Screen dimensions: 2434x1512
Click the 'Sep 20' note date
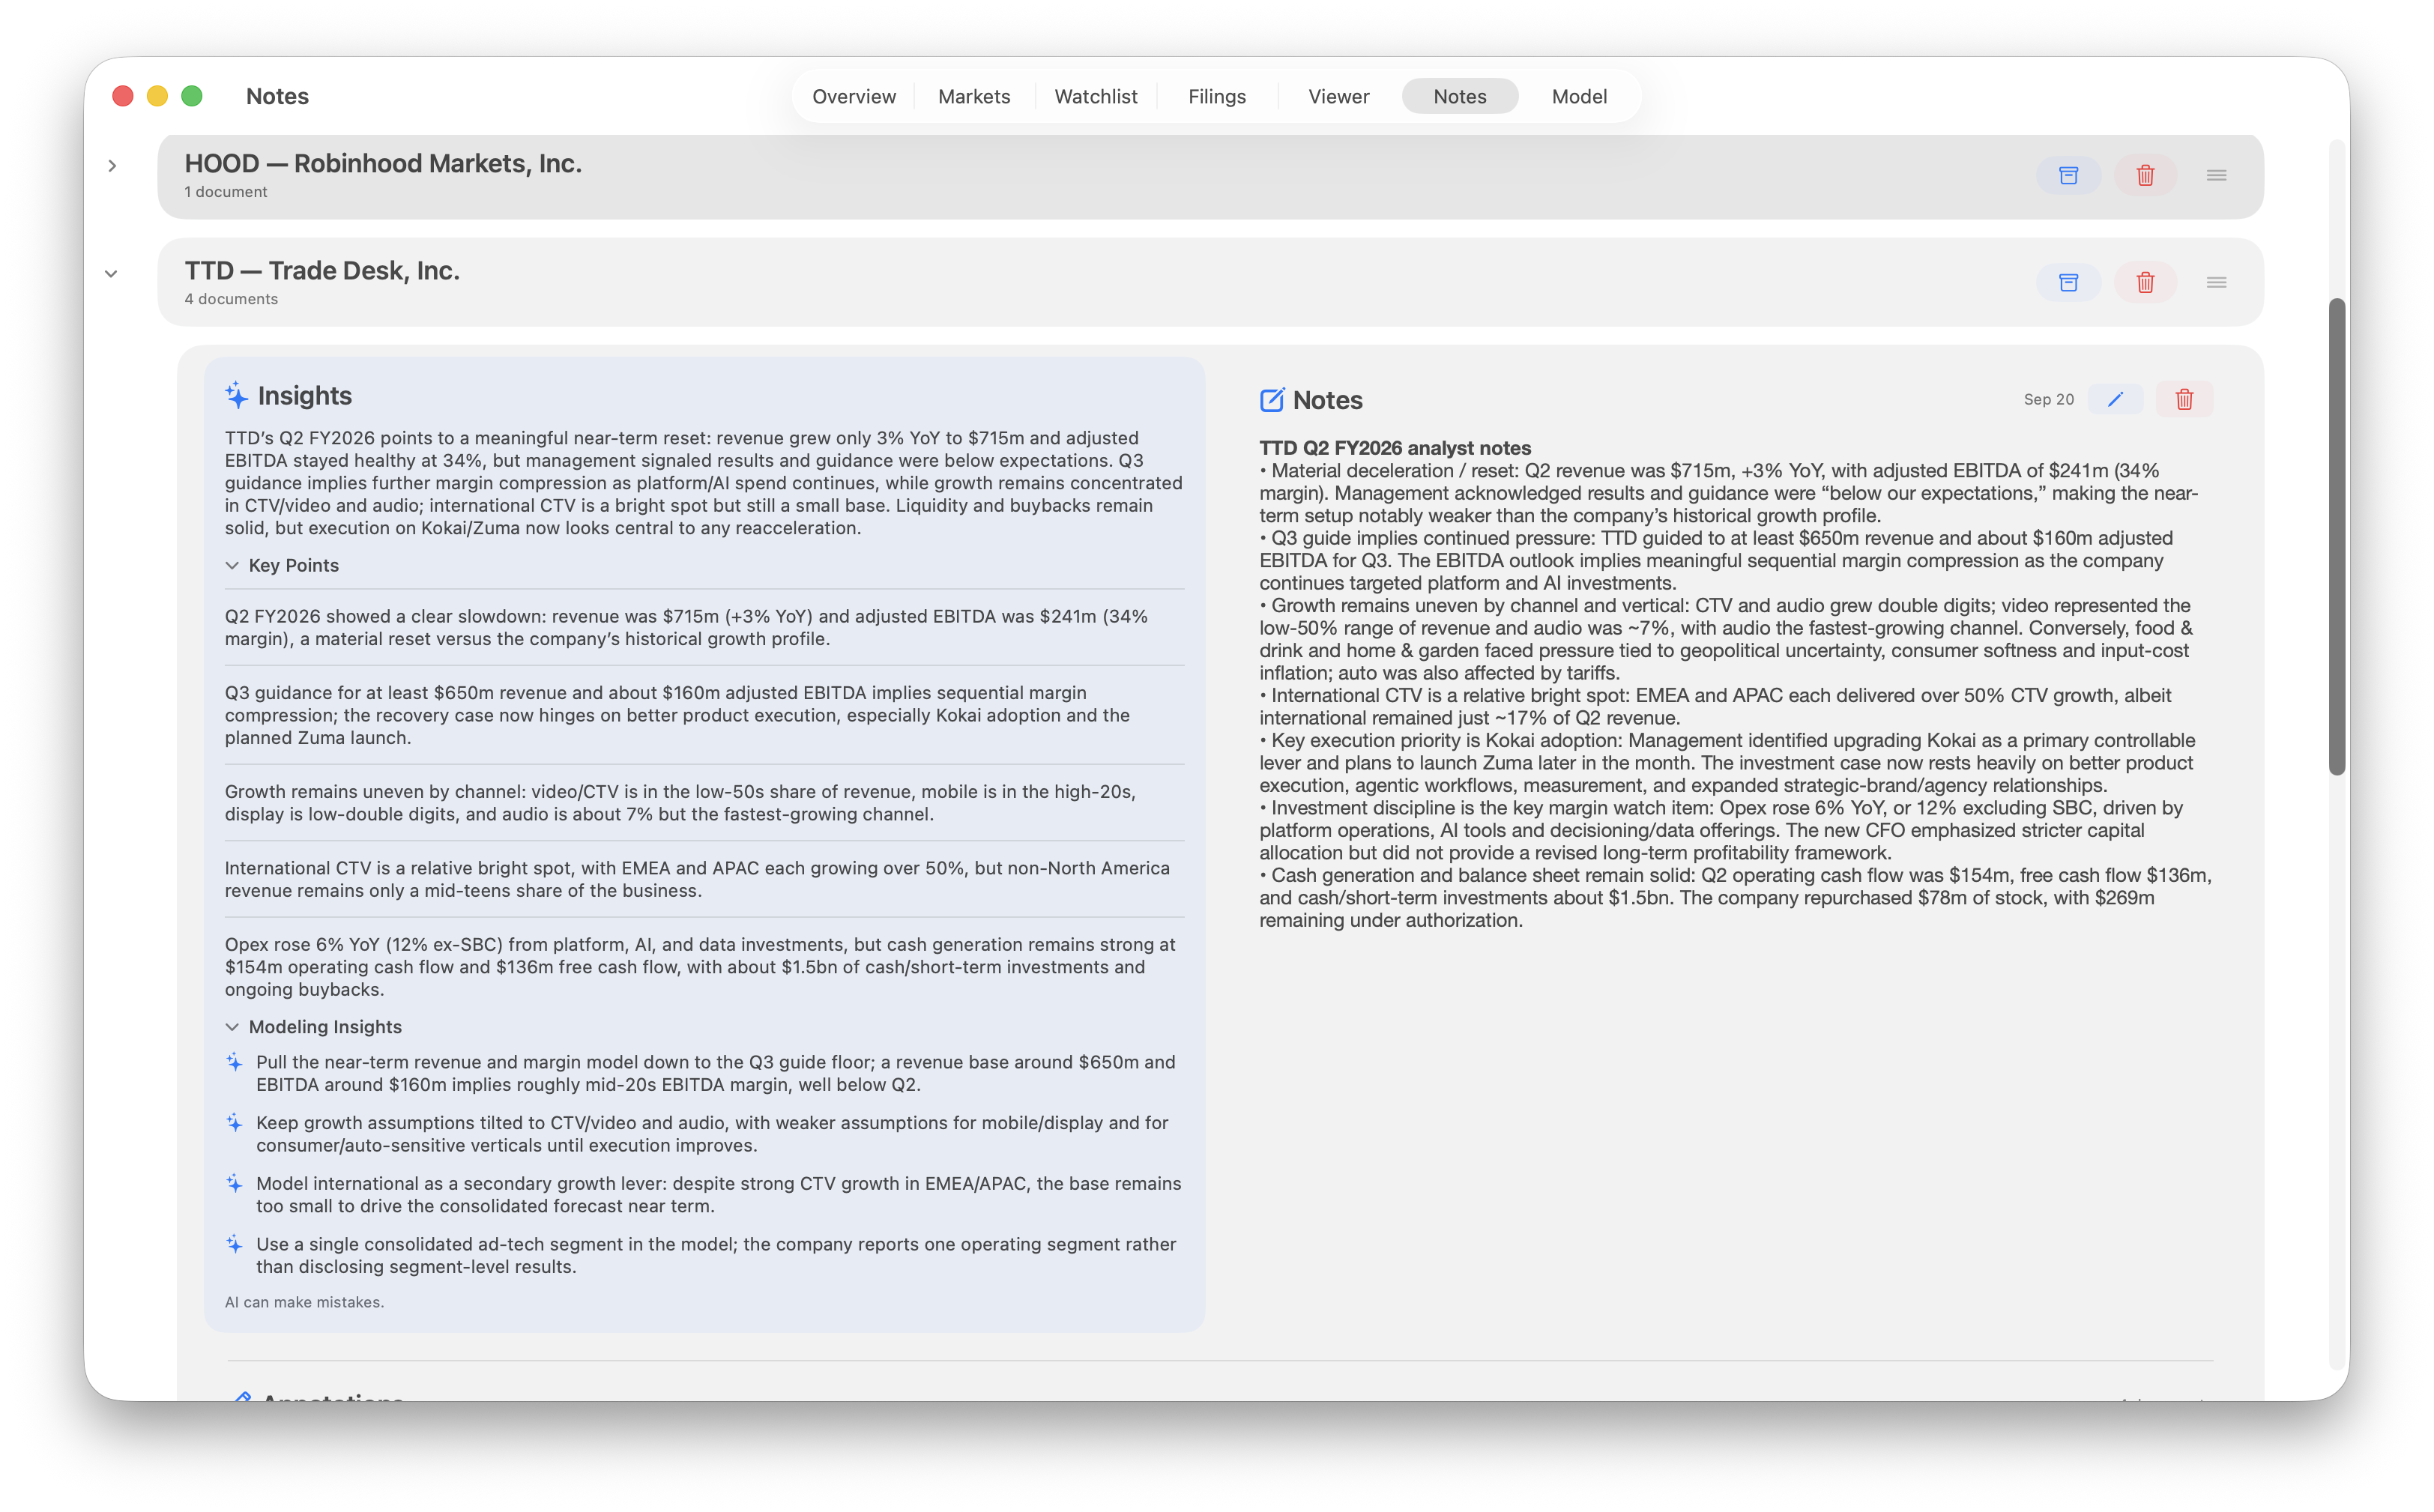[2048, 399]
